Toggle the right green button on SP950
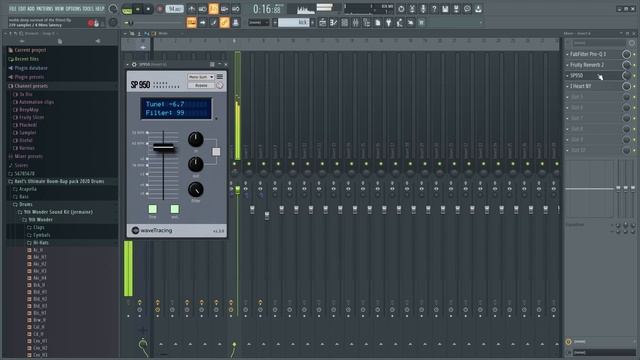The height and width of the screenshot is (360, 640). (x=175, y=209)
